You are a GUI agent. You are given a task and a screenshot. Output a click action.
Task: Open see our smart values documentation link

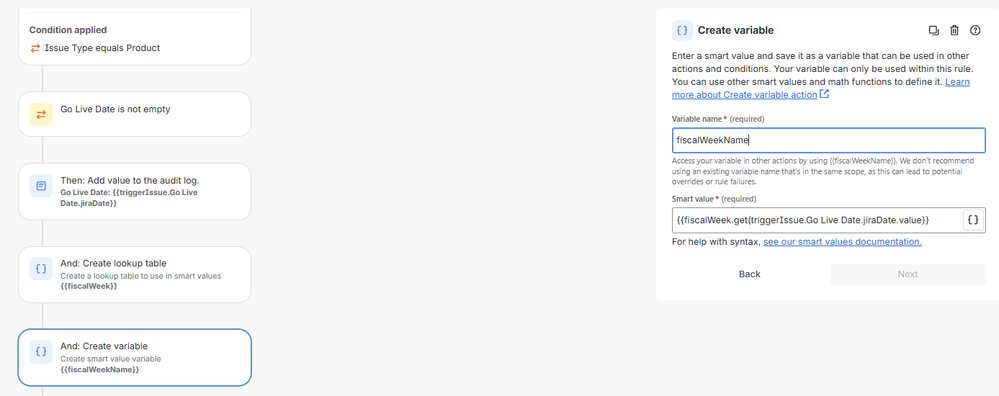(x=842, y=242)
